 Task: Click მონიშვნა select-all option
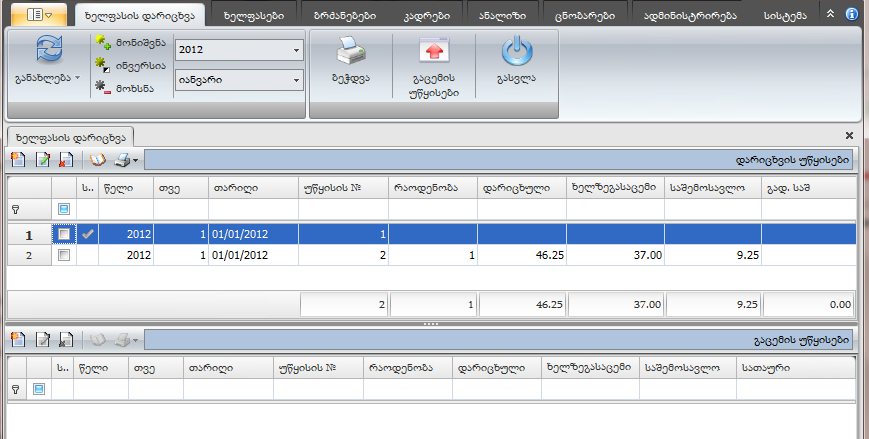[x=130, y=43]
